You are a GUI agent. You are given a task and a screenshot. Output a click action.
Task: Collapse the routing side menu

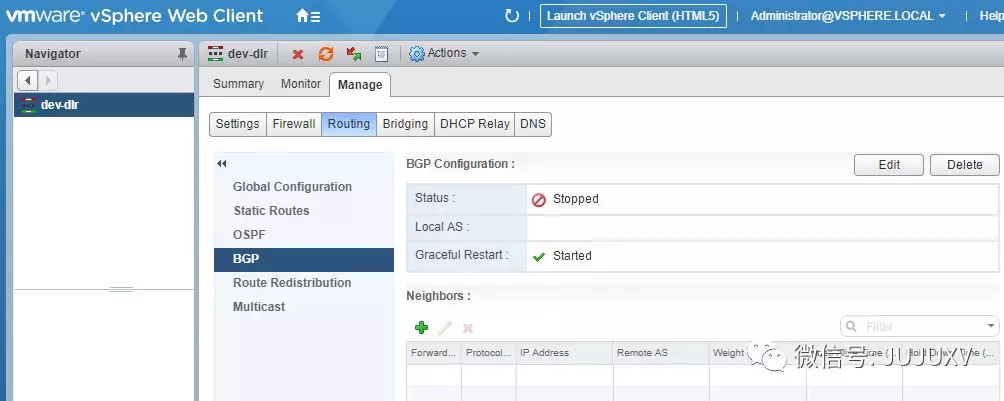pyautogui.click(x=222, y=164)
